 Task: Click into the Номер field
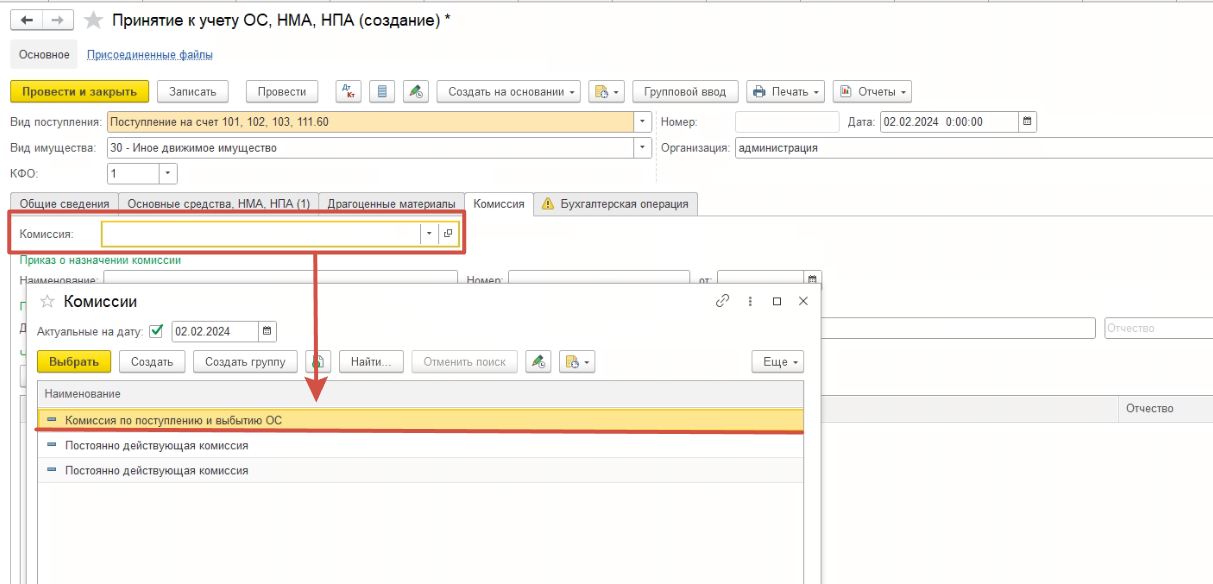(787, 122)
